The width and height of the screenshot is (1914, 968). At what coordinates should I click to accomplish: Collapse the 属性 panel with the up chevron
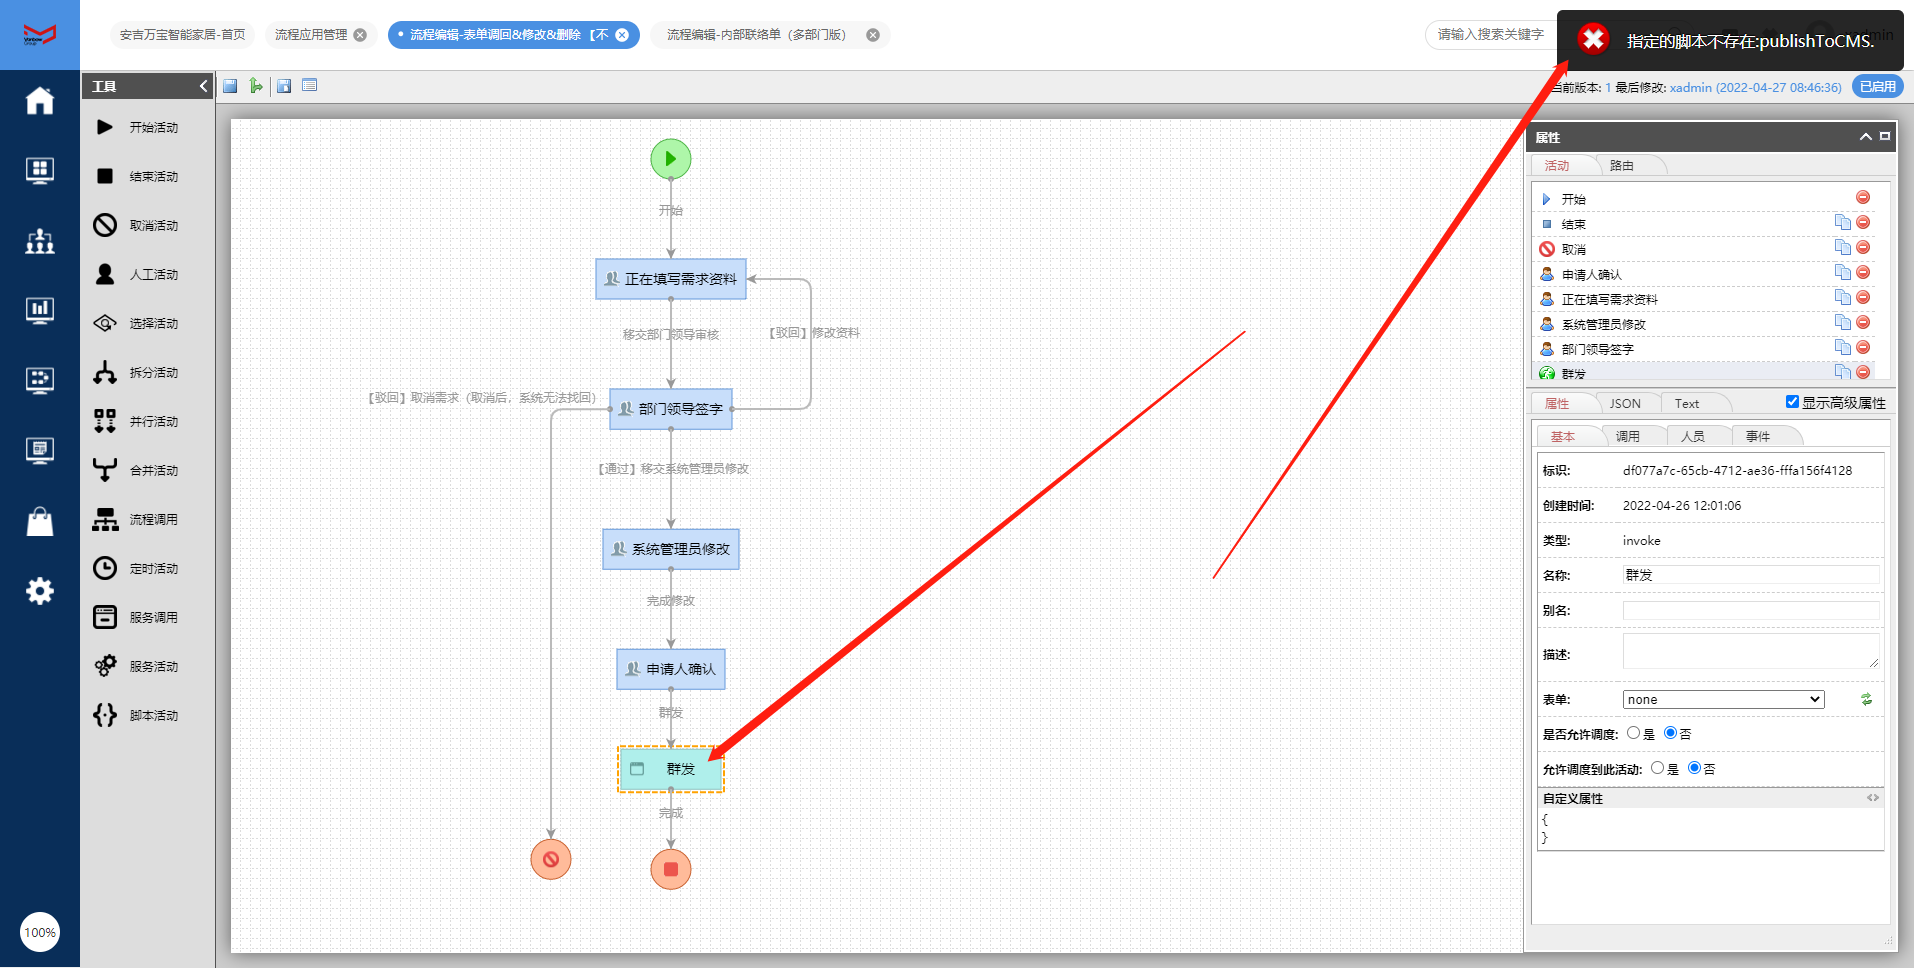(1865, 137)
